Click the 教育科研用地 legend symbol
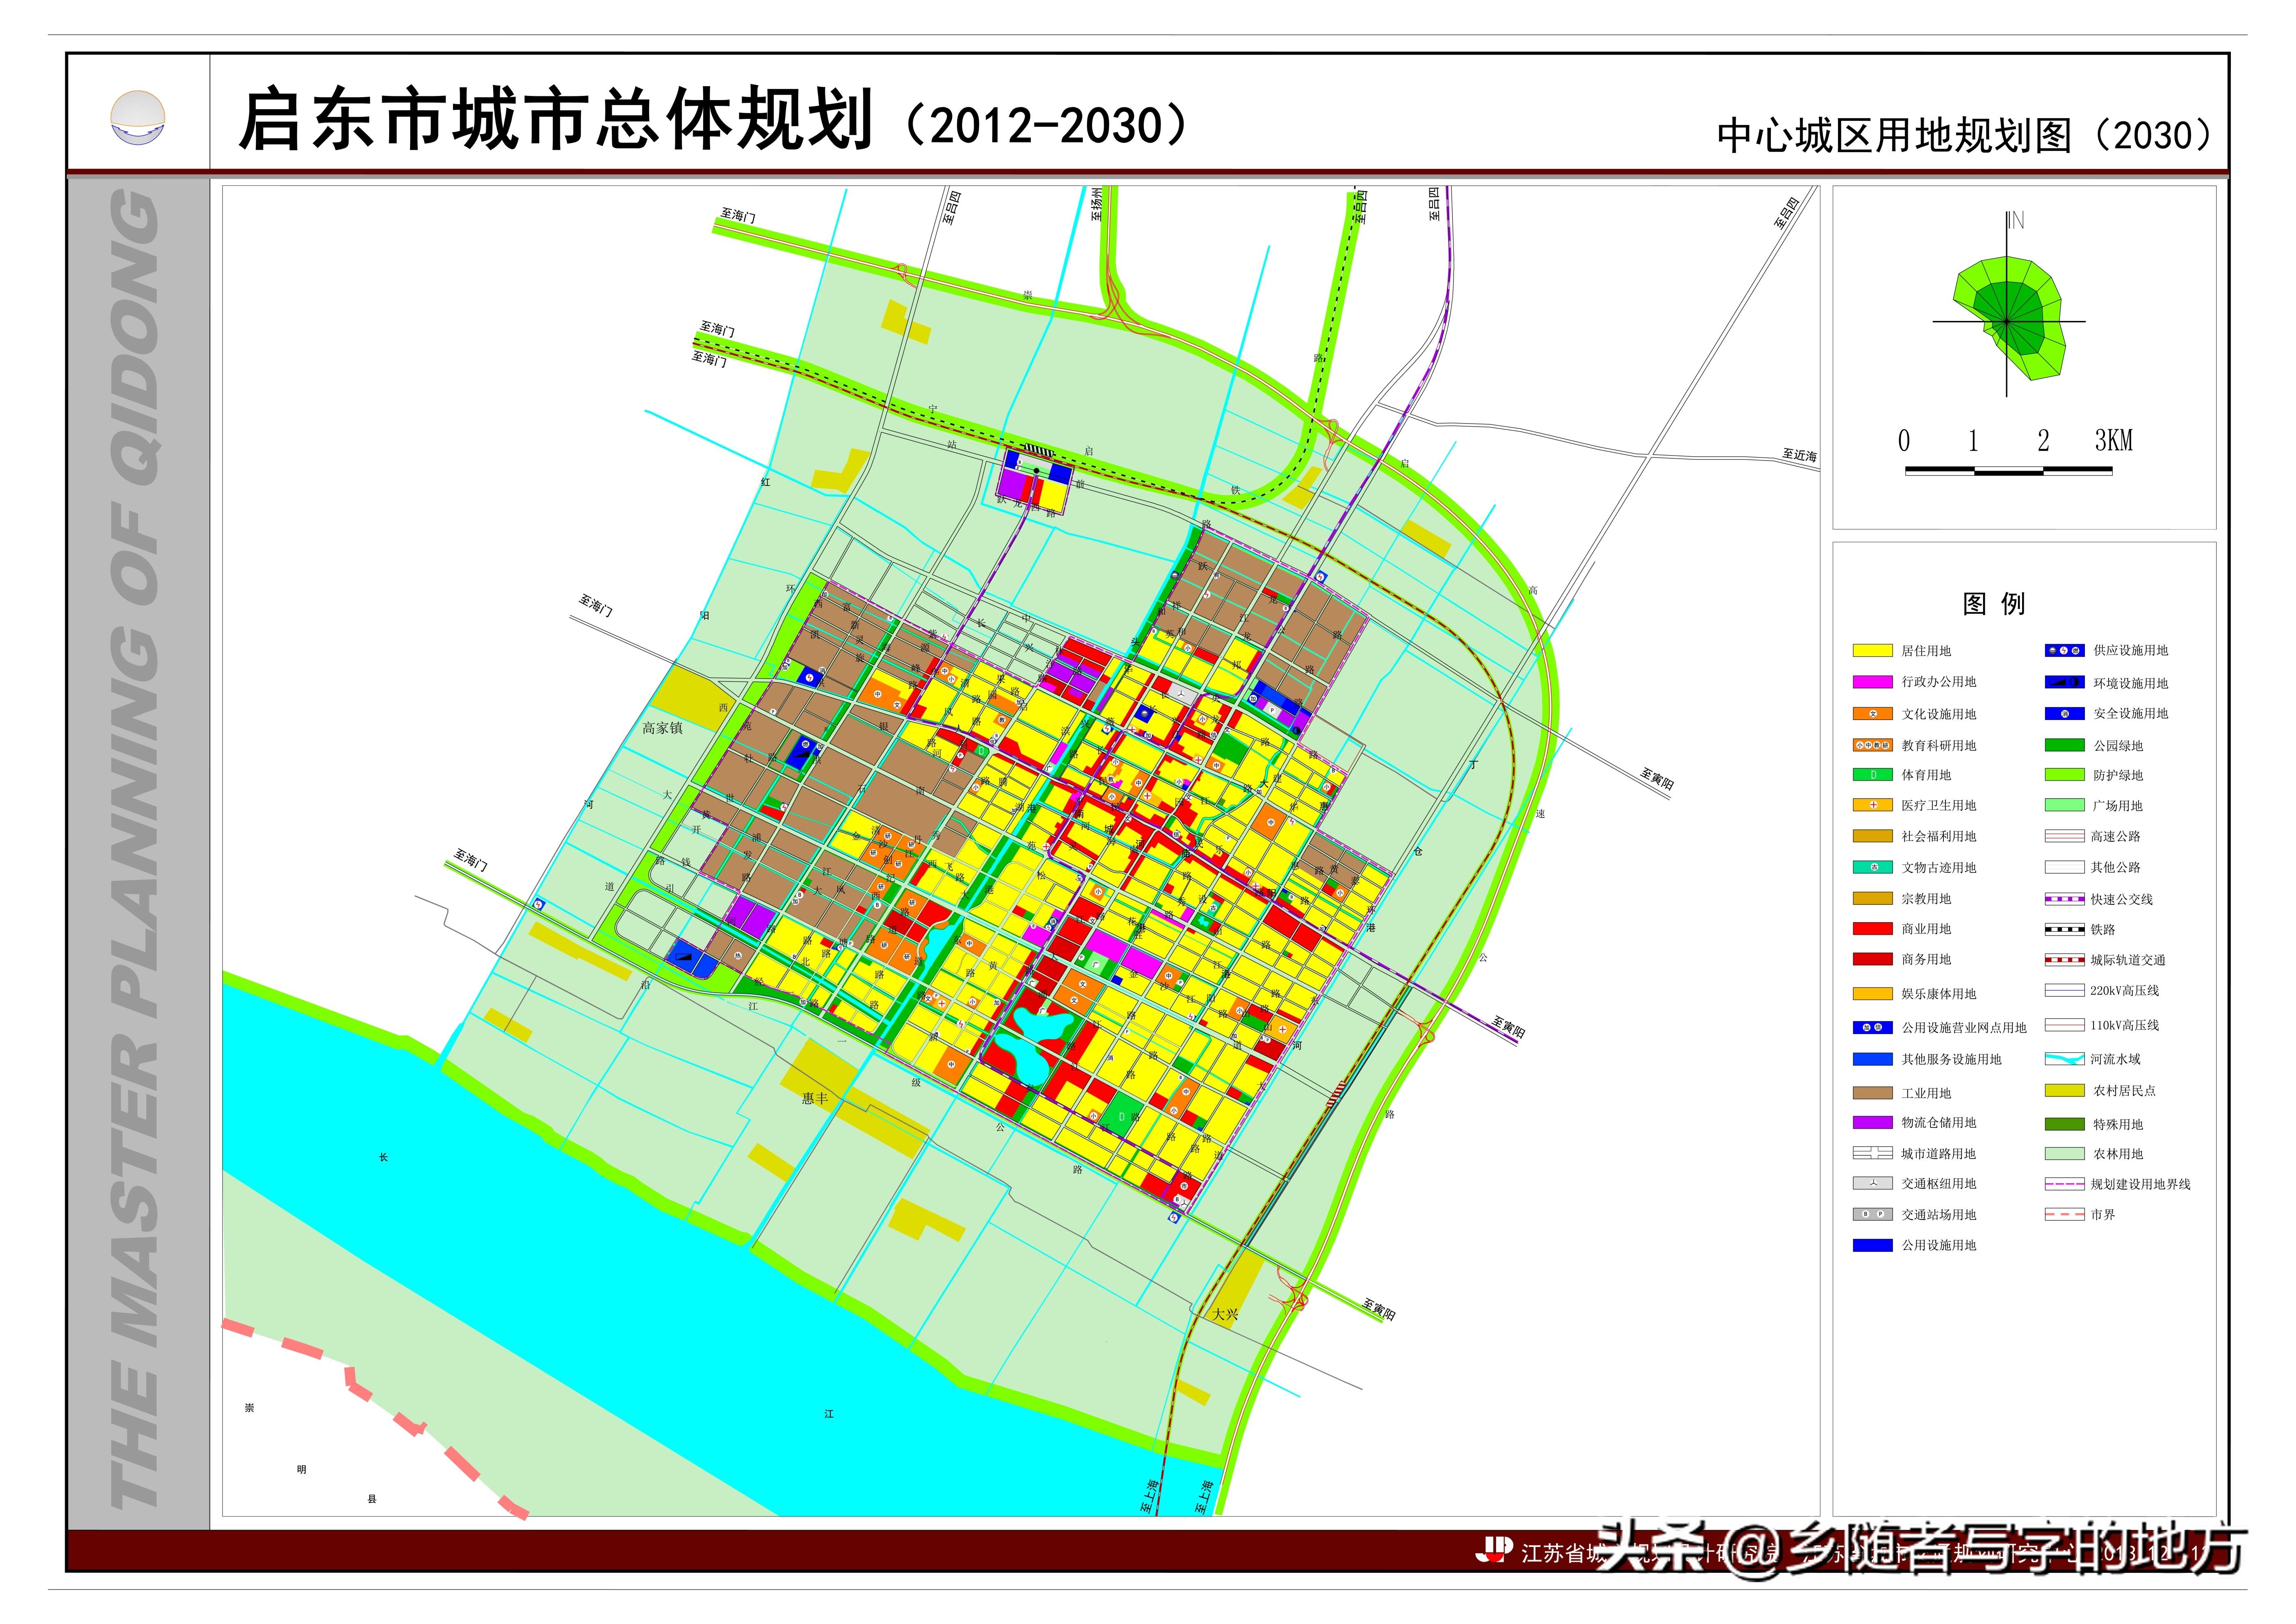 point(1872,745)
